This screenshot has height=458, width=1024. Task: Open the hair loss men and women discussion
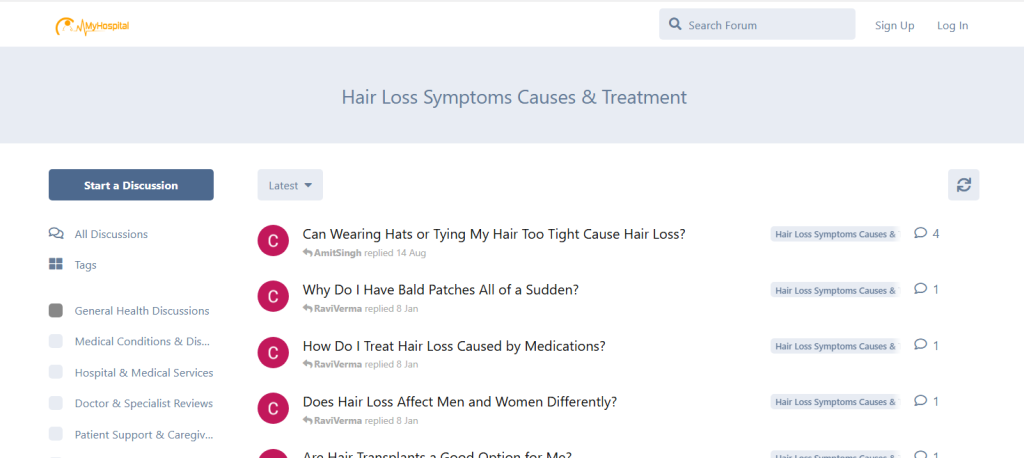pos(459,402)
